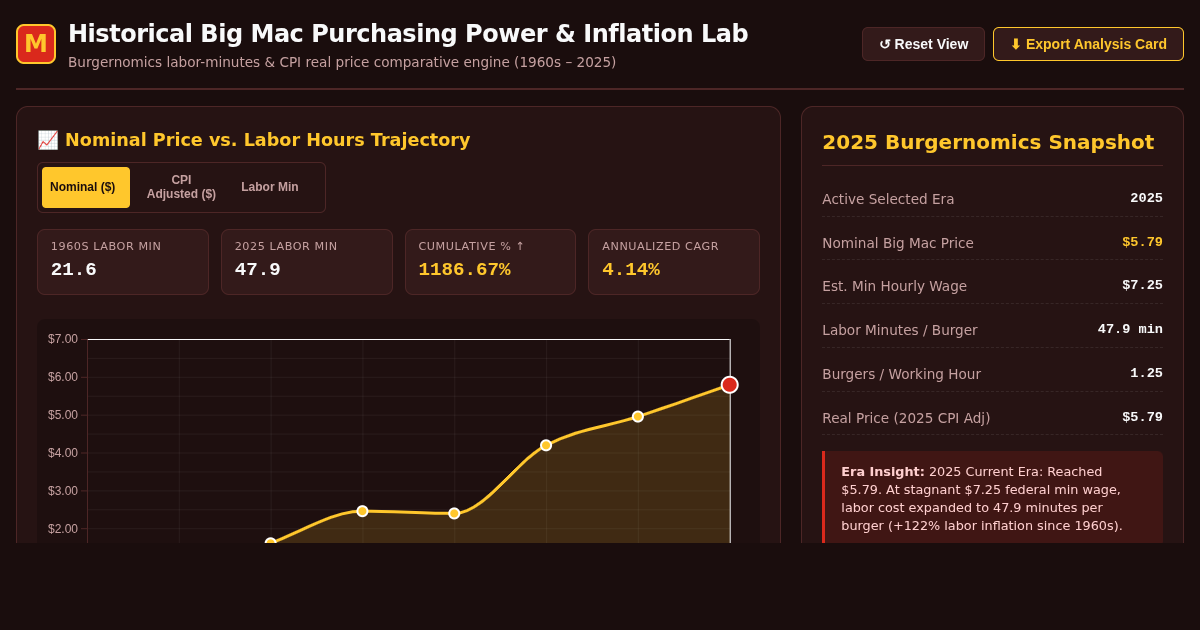Click the Cumulative % stat card
The width and height of the screenshot is (1200, 630).
click(x=490, y=262)
